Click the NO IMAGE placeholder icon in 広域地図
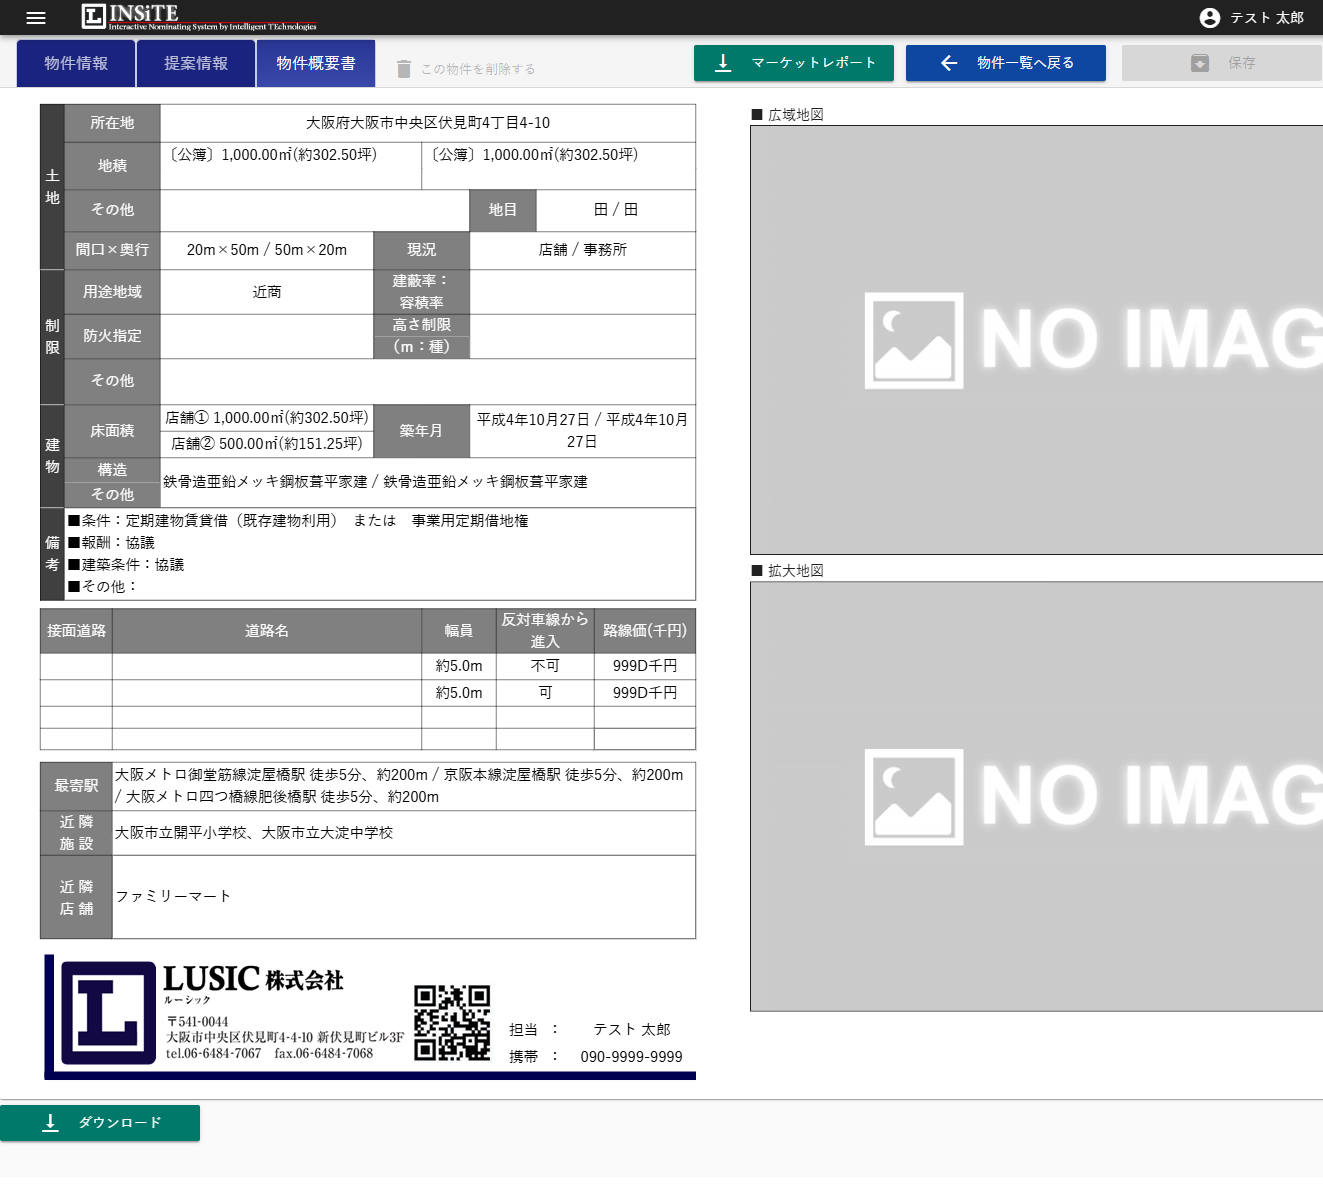Screen dimensions: 1323x1192 (913, 341)
